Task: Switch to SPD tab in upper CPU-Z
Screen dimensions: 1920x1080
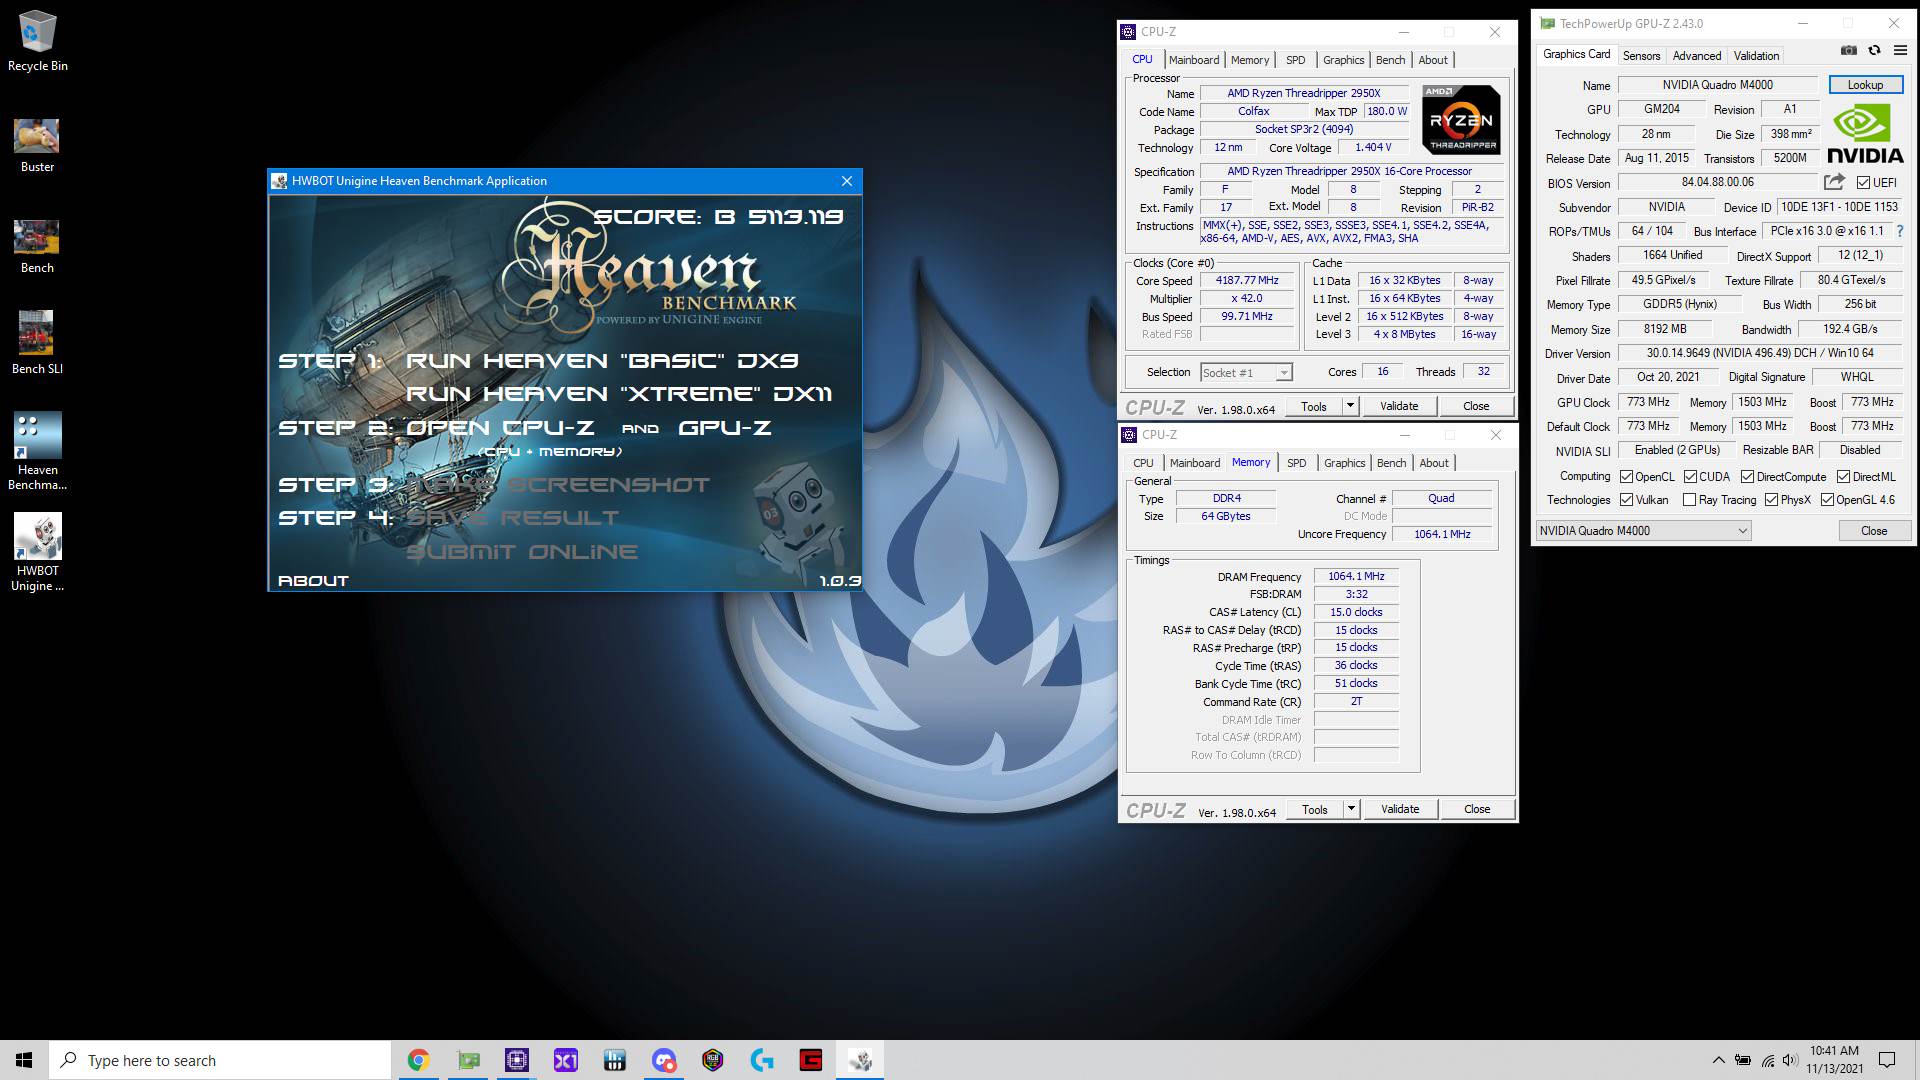Action: click(1295, 60)
